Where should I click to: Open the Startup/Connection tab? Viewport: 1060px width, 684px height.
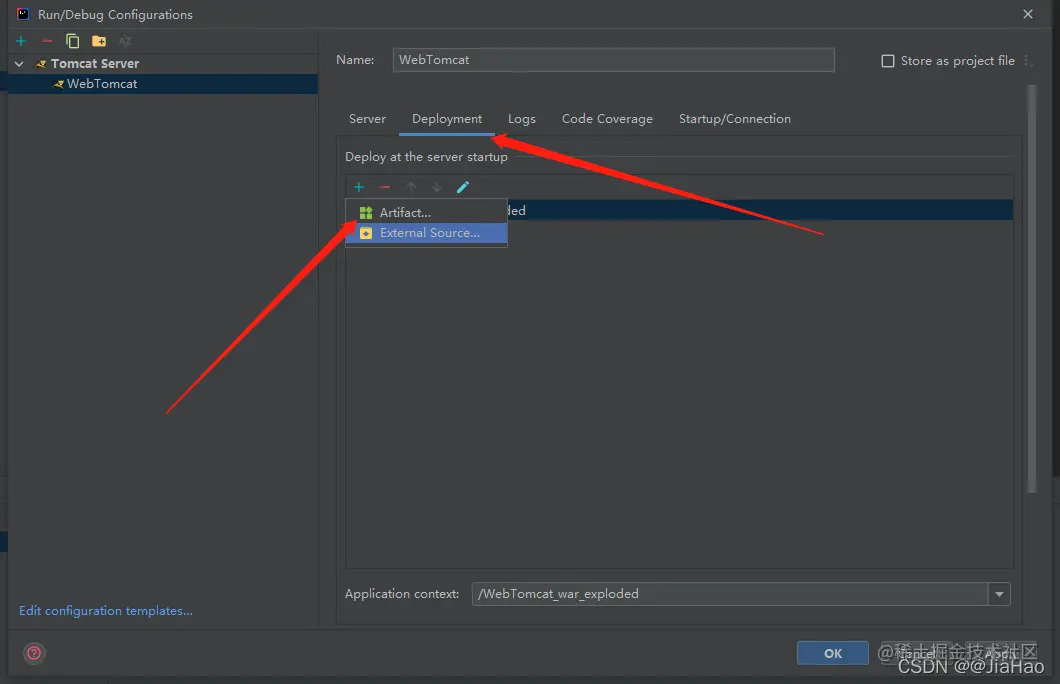pyautogui.click(x=735, y=119)
